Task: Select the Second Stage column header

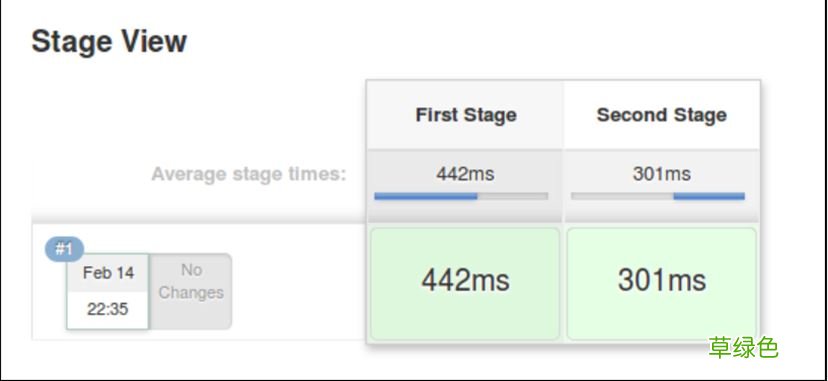Action: (x=662, y=115)
